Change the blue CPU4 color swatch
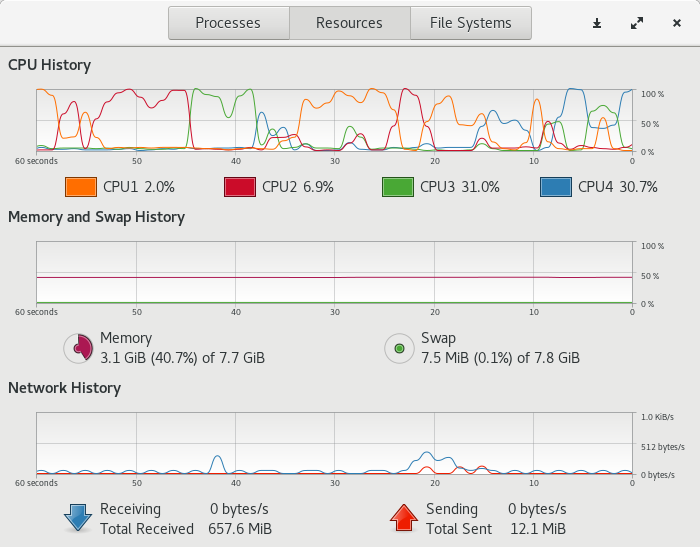700x547 pixels. pyautogui.click(x=556, y=187)
